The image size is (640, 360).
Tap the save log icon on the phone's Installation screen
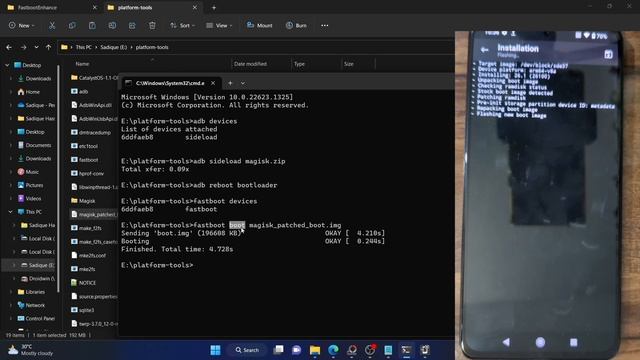pos(608,54)
